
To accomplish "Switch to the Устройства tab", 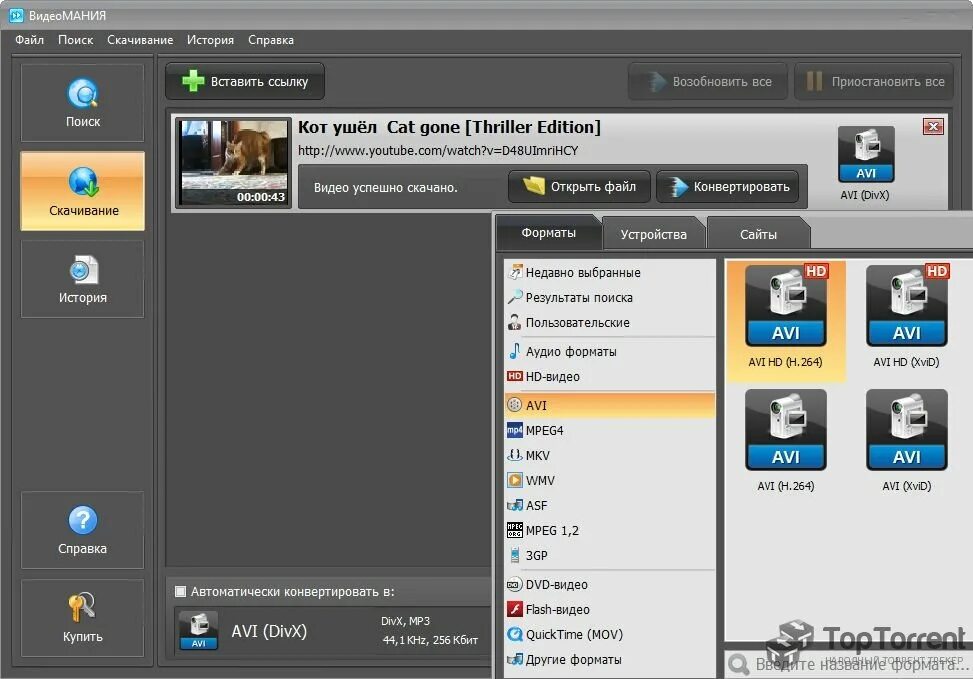I will (x=653, y=235).
